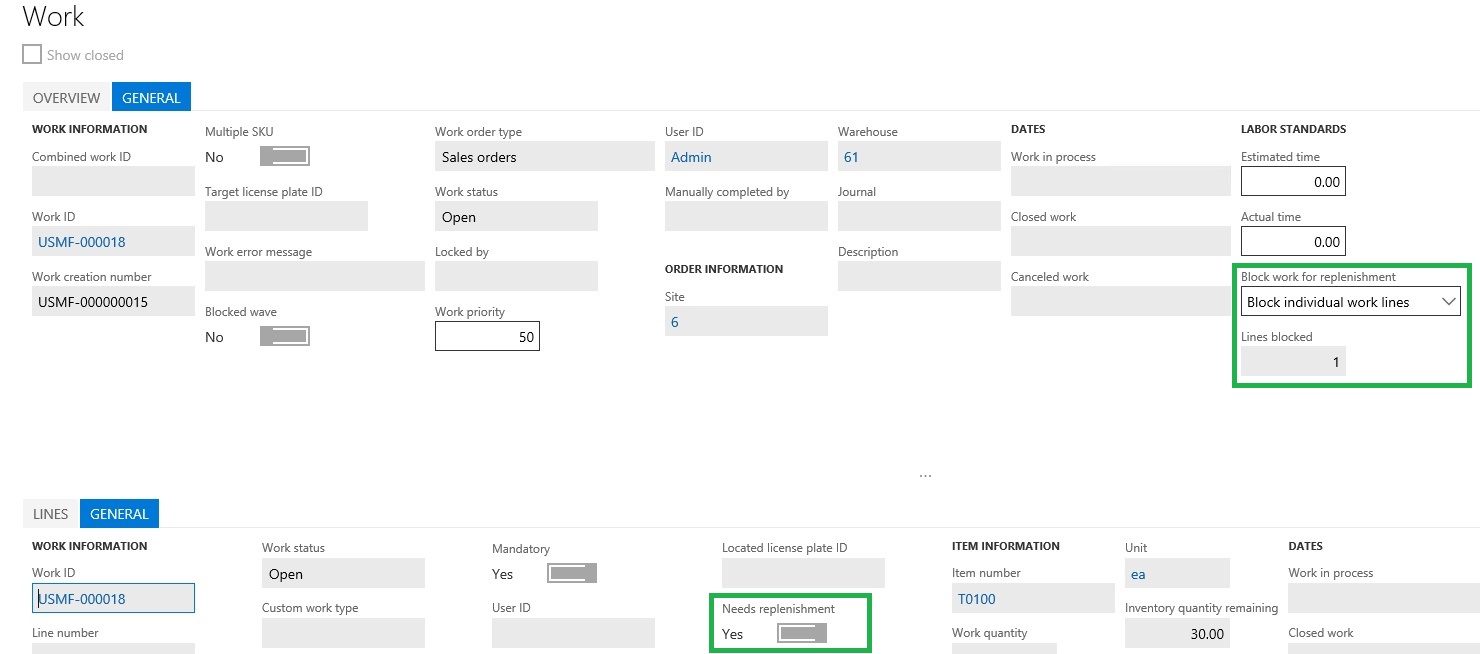Open the Site 6 link

[675, 322]
